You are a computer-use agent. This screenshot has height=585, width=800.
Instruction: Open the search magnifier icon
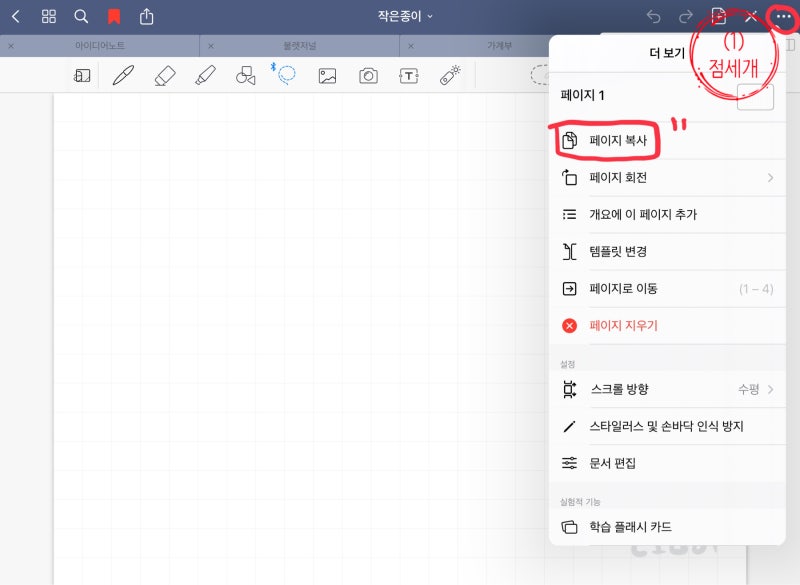click(81, 16)
